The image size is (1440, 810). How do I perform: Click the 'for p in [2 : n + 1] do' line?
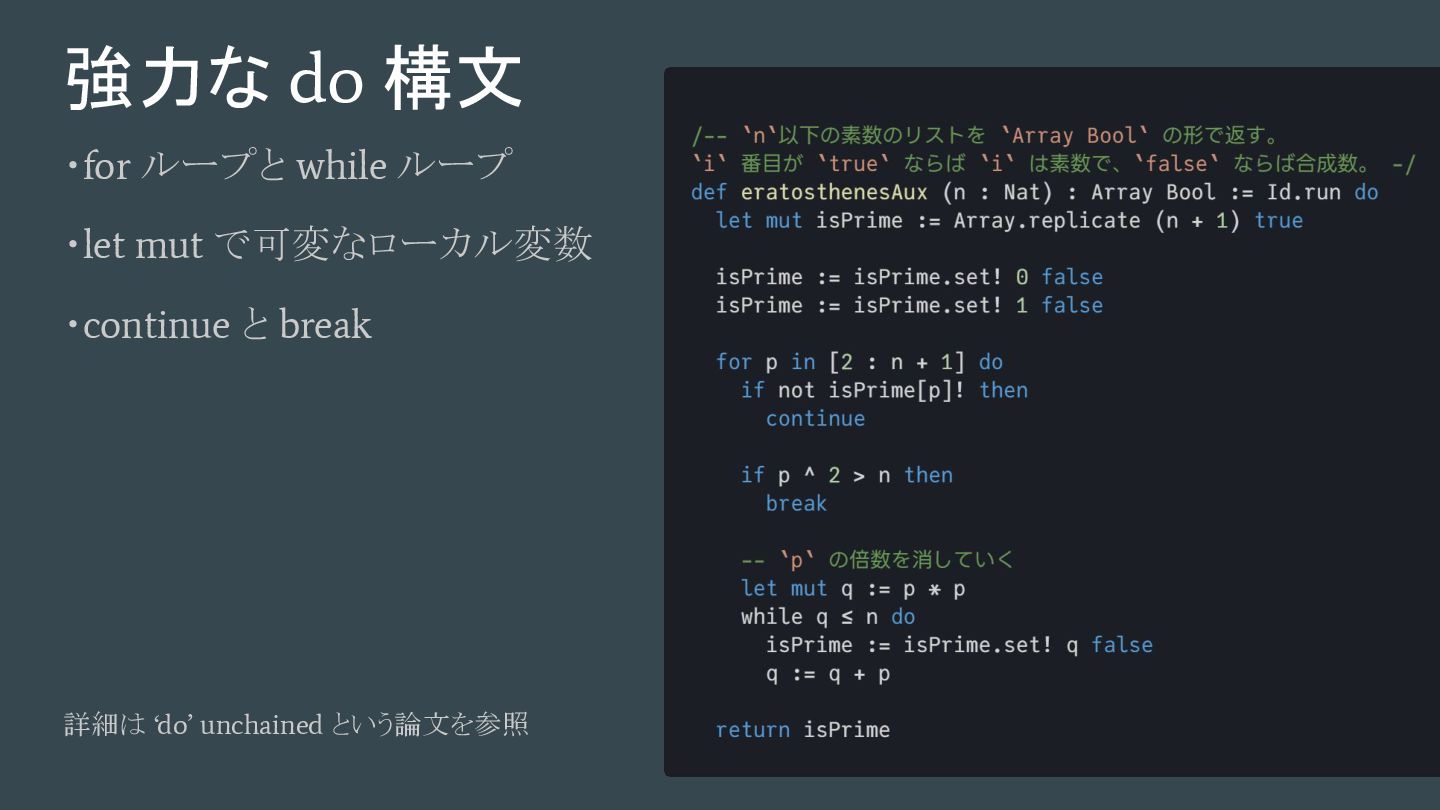859,362
